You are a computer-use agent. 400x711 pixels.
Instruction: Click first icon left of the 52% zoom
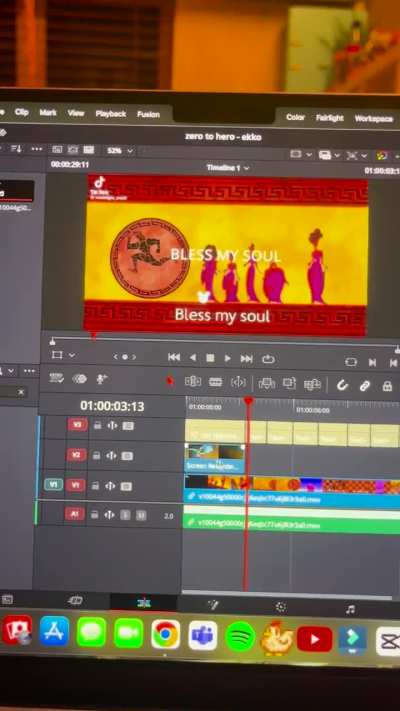click(57, 149)
